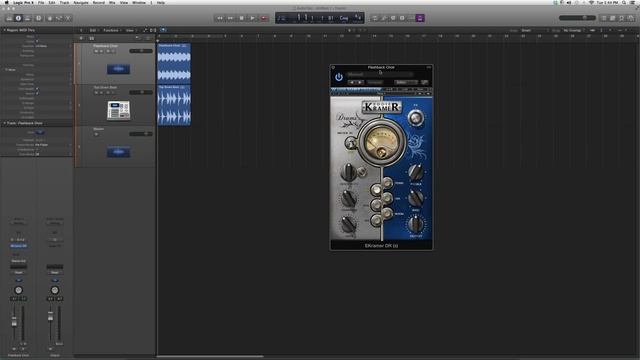
Task: Adjust Flashback Choir track volume slider
Action: pyautogui.click(x=141, y=51)
